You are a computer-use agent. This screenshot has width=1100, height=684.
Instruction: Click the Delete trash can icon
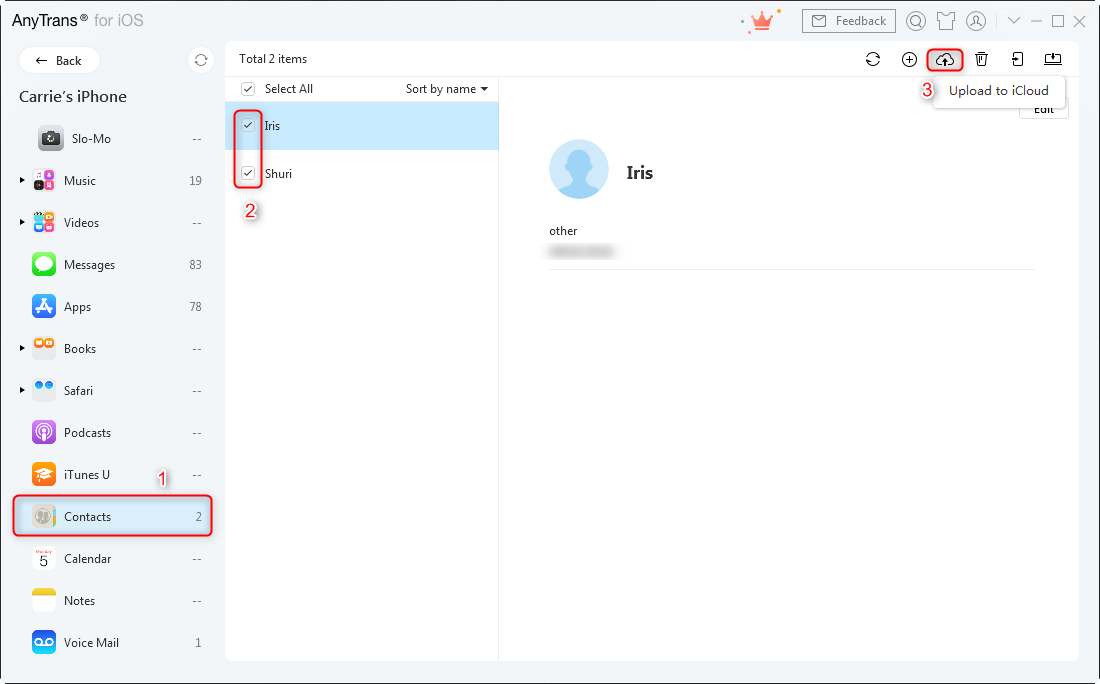[x=981, y=60]
